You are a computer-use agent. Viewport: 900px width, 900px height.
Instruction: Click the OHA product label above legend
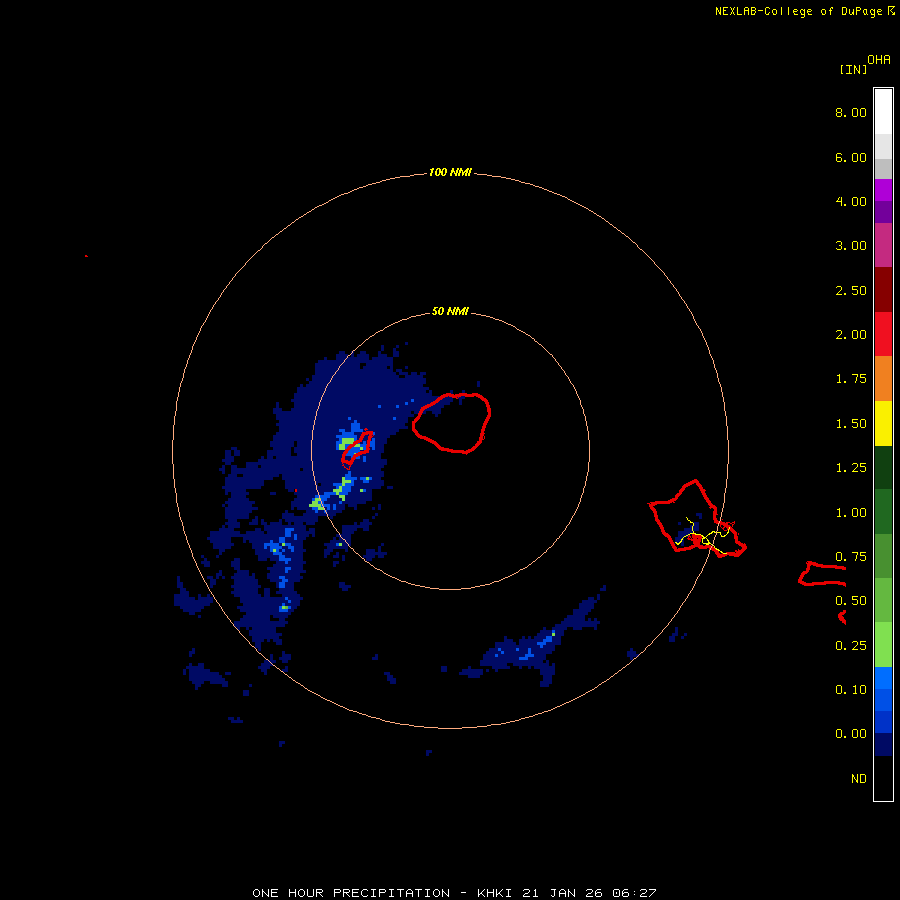[879, 60]
